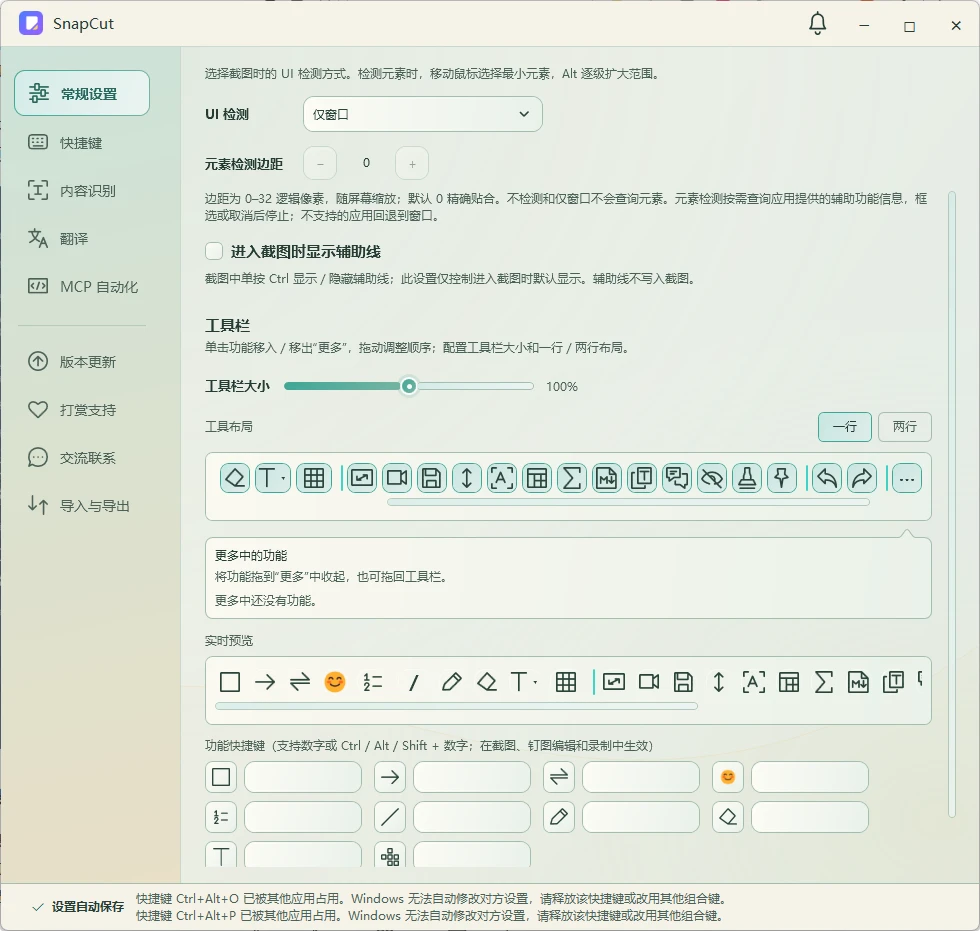Click the rectangle tool in the 实时预览 bar
This screenshot has width=980, height=931.
(x=230, y=682)
